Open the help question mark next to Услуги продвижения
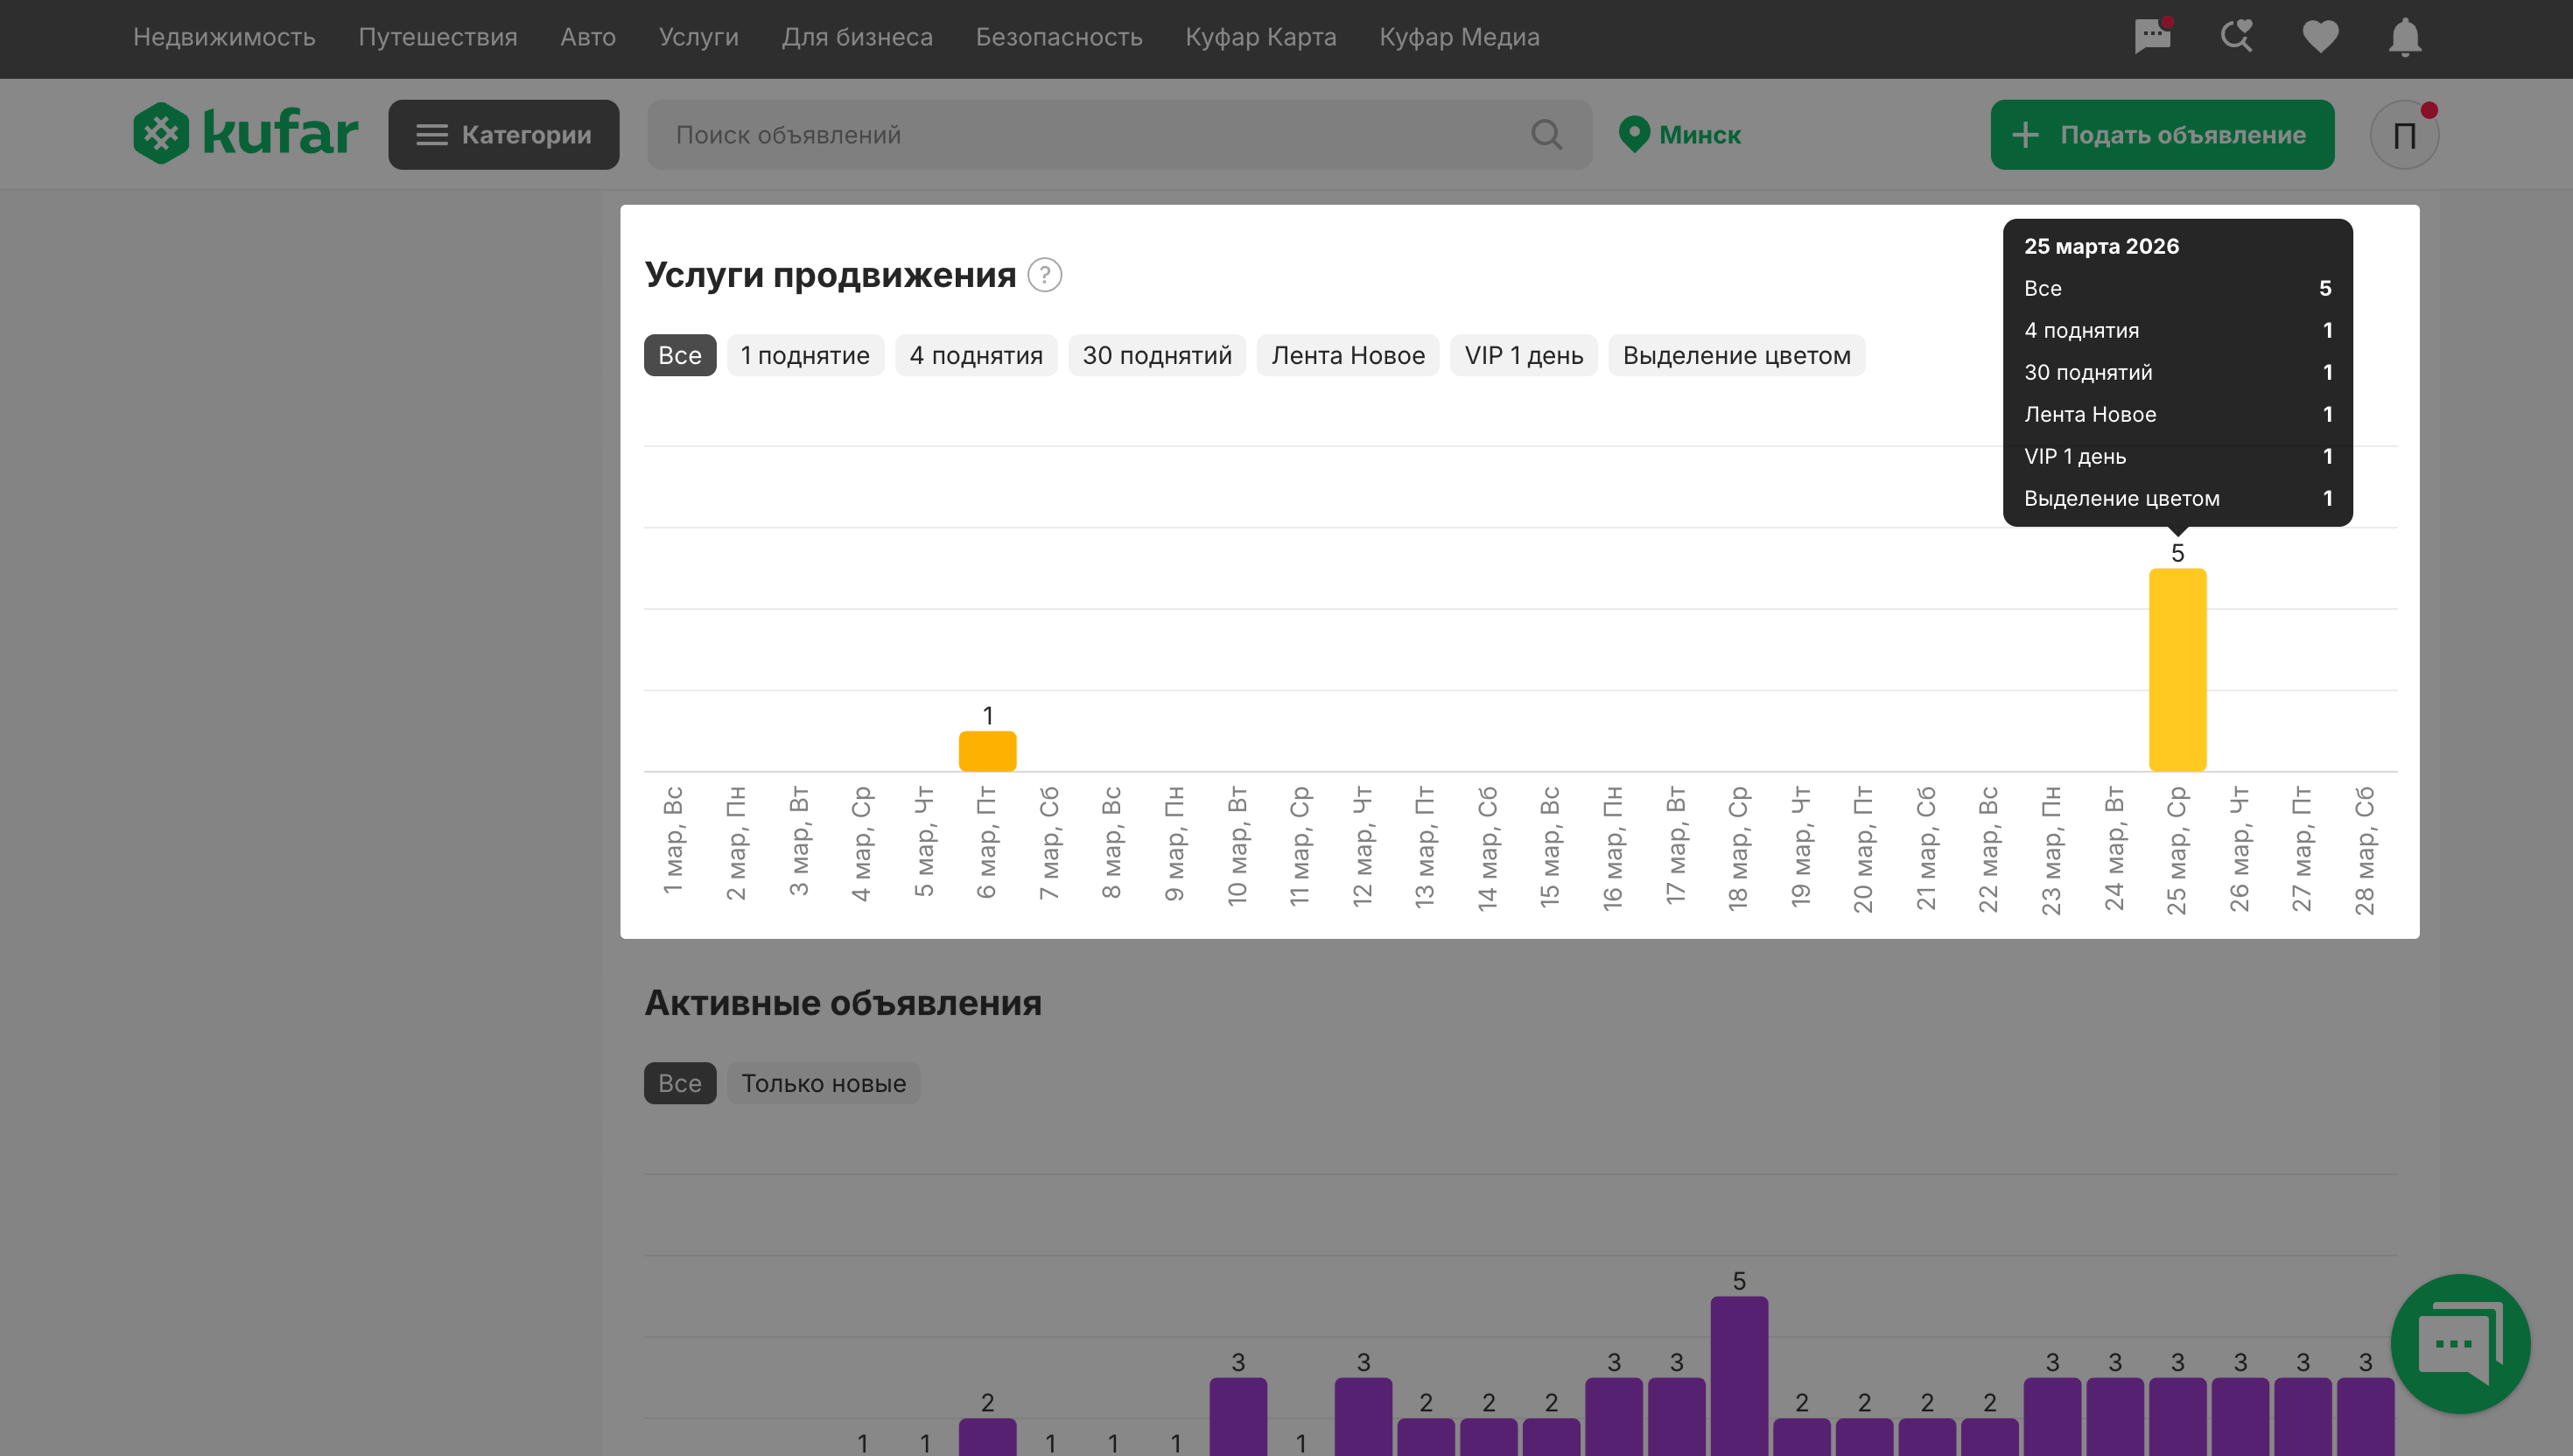This screenshot has width=2573, height=1456. coord(1044,275)
